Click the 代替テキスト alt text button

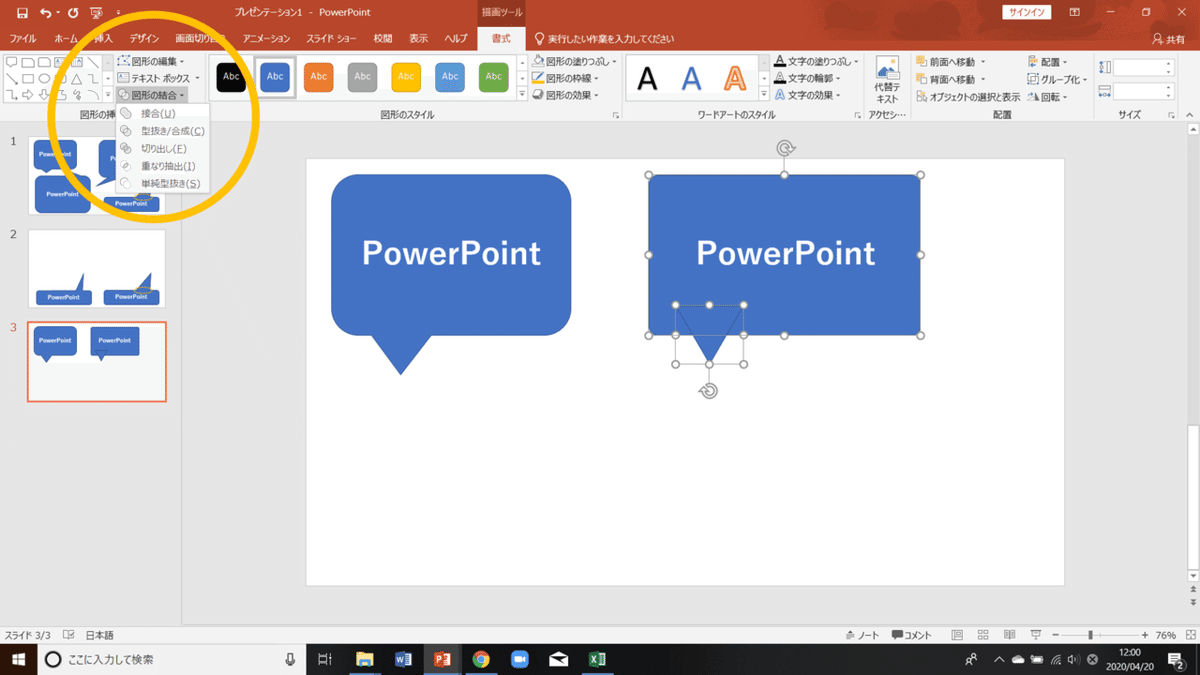coord(887,80)
